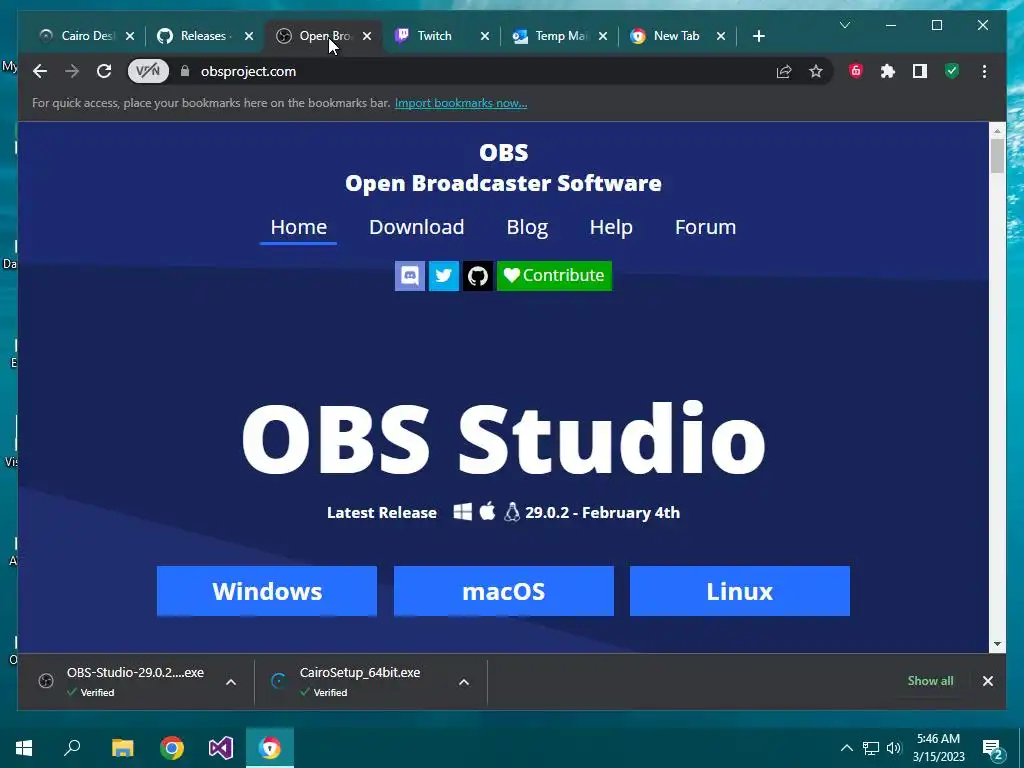Reload the obsproject.com page
1024x768 pixels.
[x=104, y=71]
